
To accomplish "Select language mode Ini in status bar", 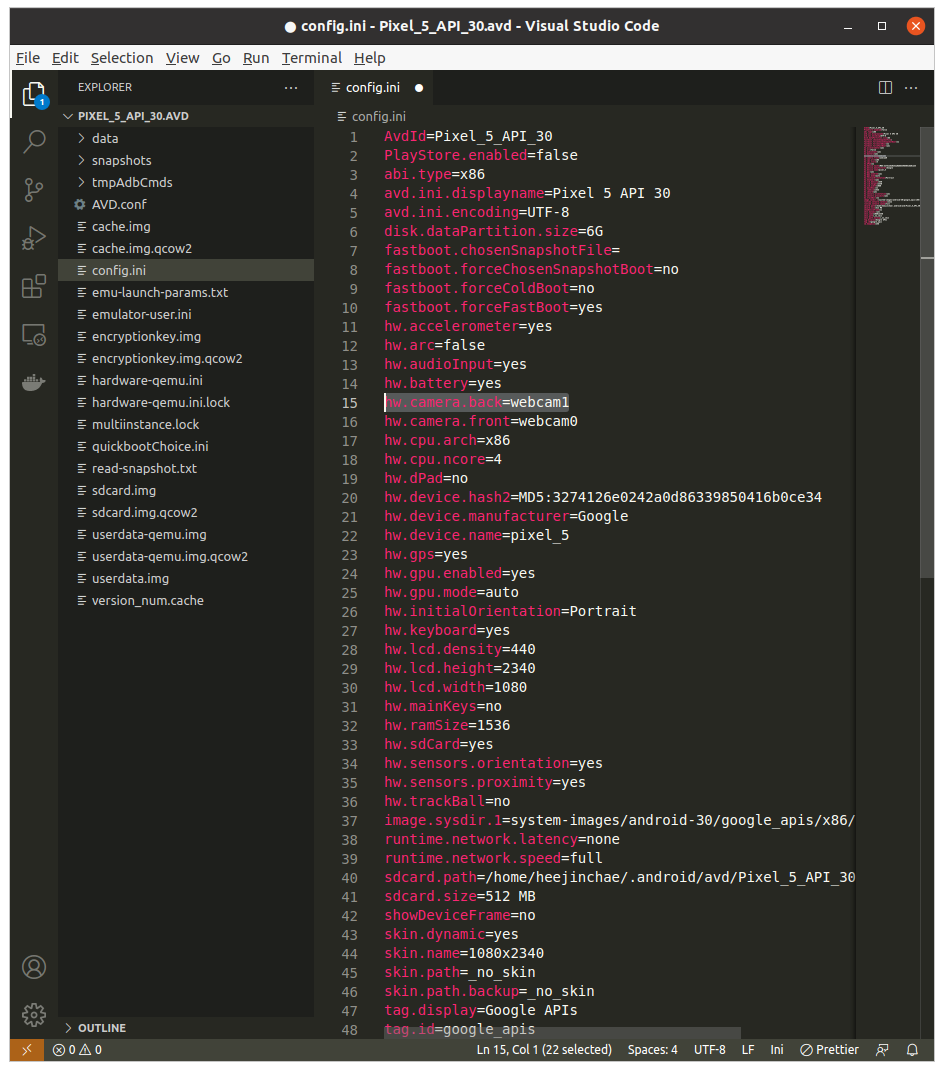I will (777, 1050).
